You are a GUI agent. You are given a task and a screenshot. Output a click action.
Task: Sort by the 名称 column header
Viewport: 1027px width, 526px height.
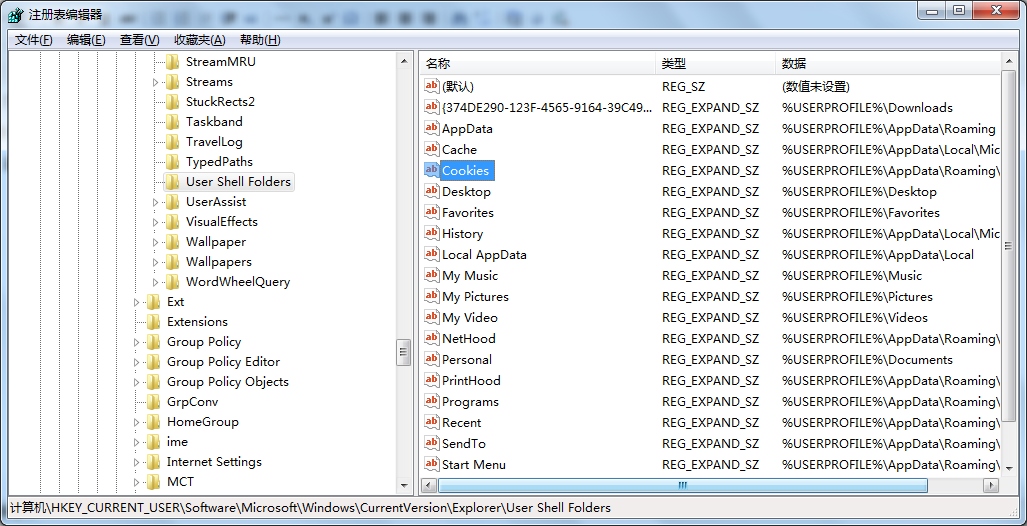(537, 64)
